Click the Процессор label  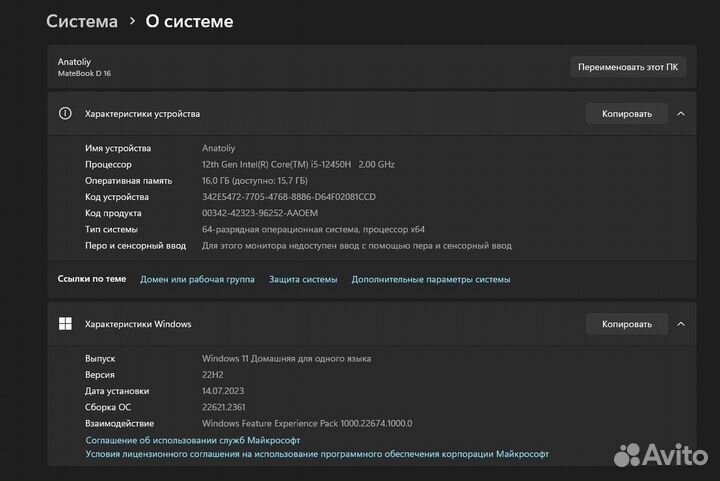(x=108, y=164)
